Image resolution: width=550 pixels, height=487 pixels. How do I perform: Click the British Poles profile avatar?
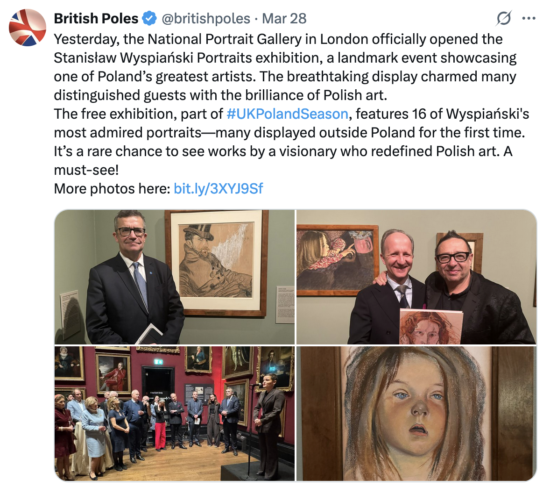[27, 27]
